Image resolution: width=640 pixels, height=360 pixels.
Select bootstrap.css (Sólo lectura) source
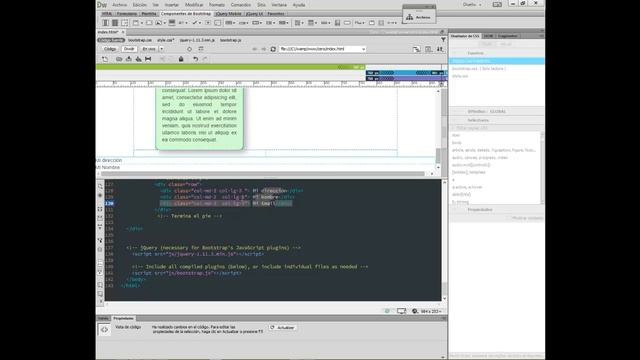click(479, 69)
